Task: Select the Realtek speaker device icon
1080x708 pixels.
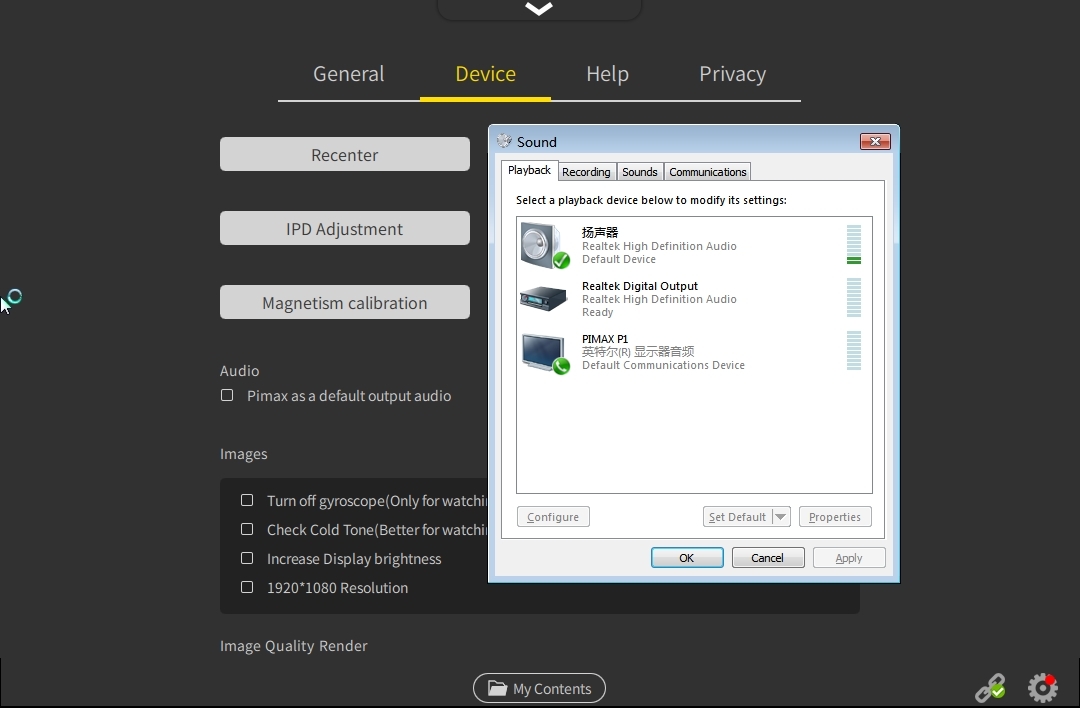Action: (x=545, y=245)
